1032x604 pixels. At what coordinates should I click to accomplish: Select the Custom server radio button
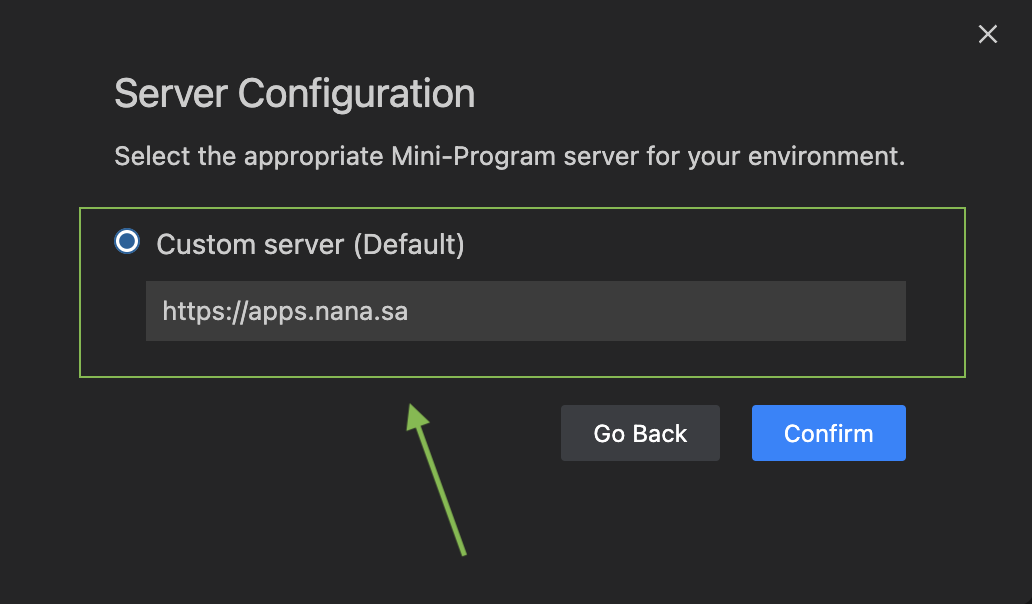pyautogui.click(x=127, y=241)
